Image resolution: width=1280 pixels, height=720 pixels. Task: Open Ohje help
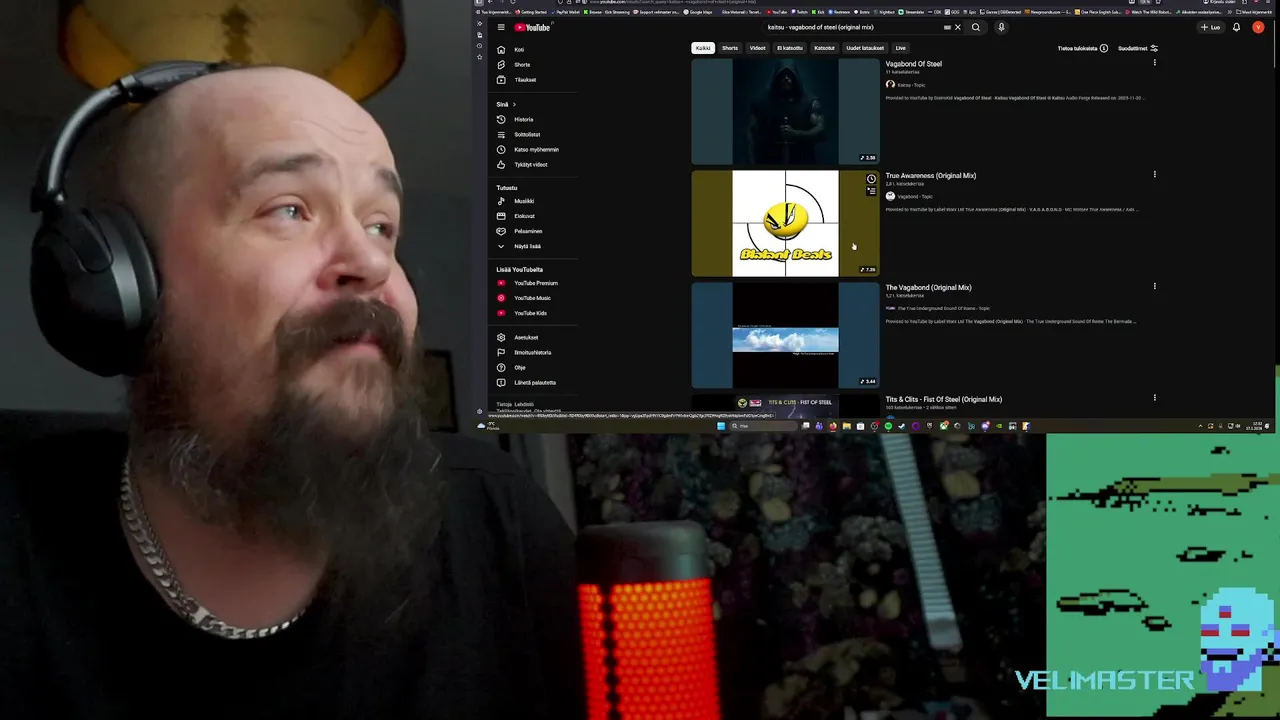[x=519, y=367]
